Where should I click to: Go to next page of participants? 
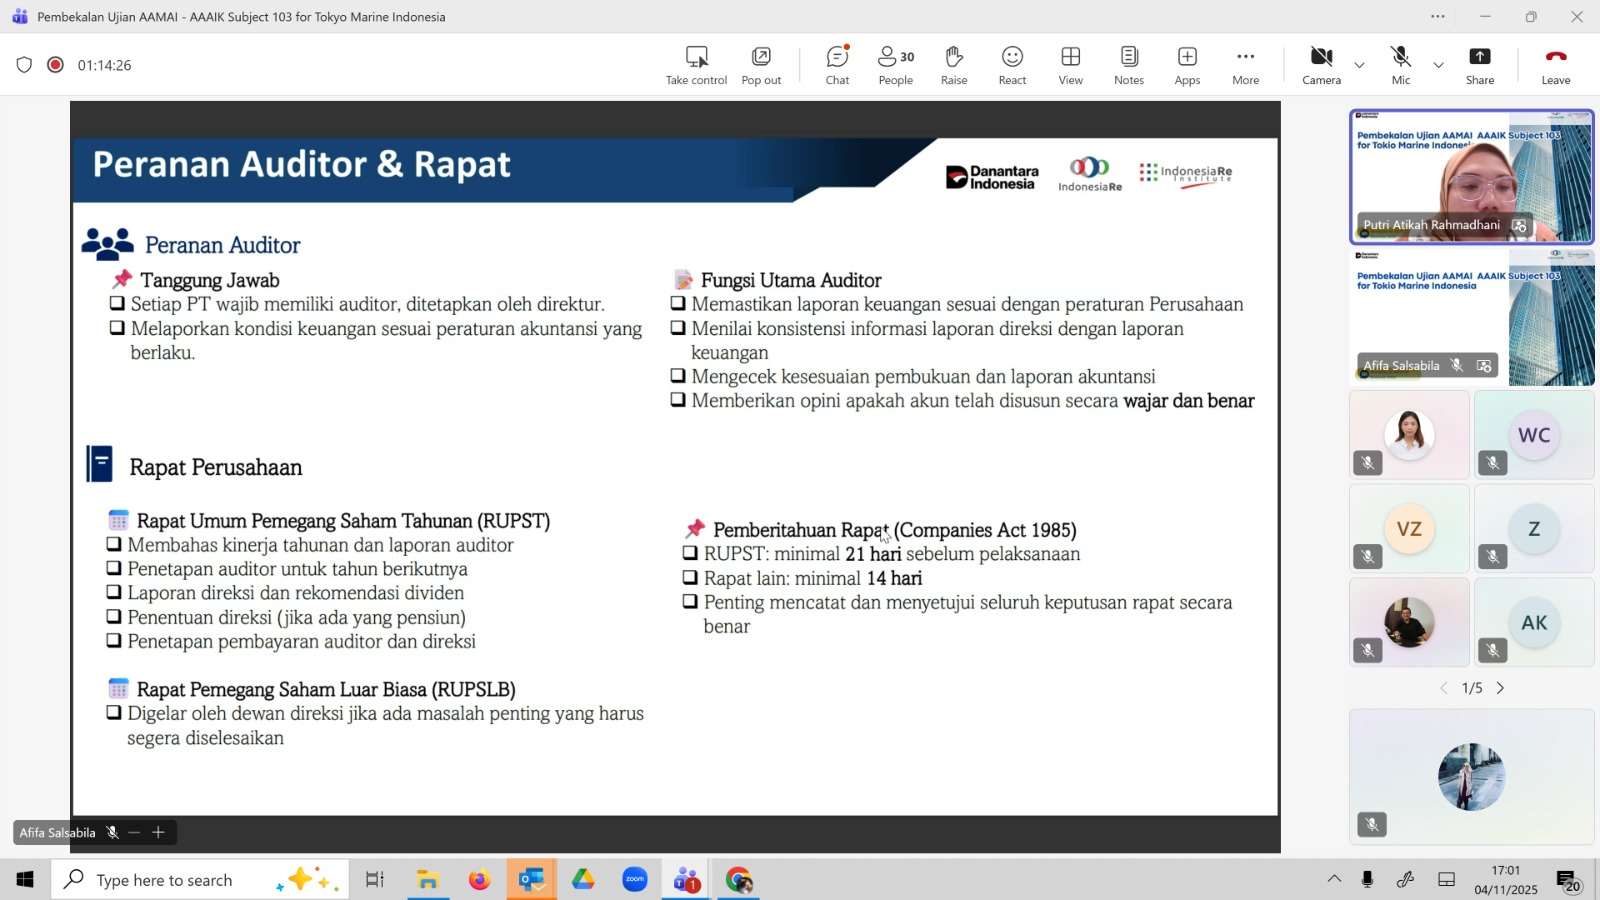(1500, 688)
